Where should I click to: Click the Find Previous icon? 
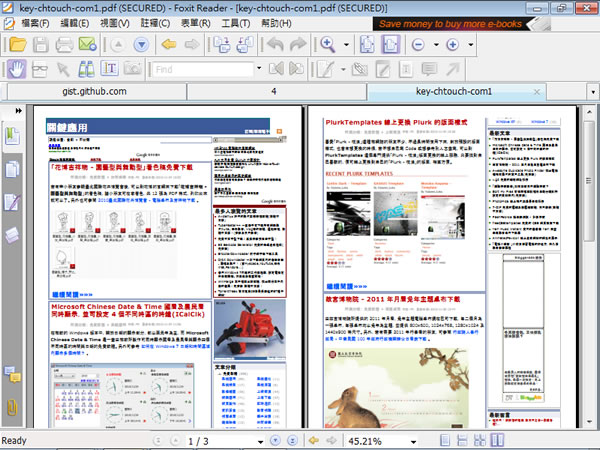click(x=276, y=69)
